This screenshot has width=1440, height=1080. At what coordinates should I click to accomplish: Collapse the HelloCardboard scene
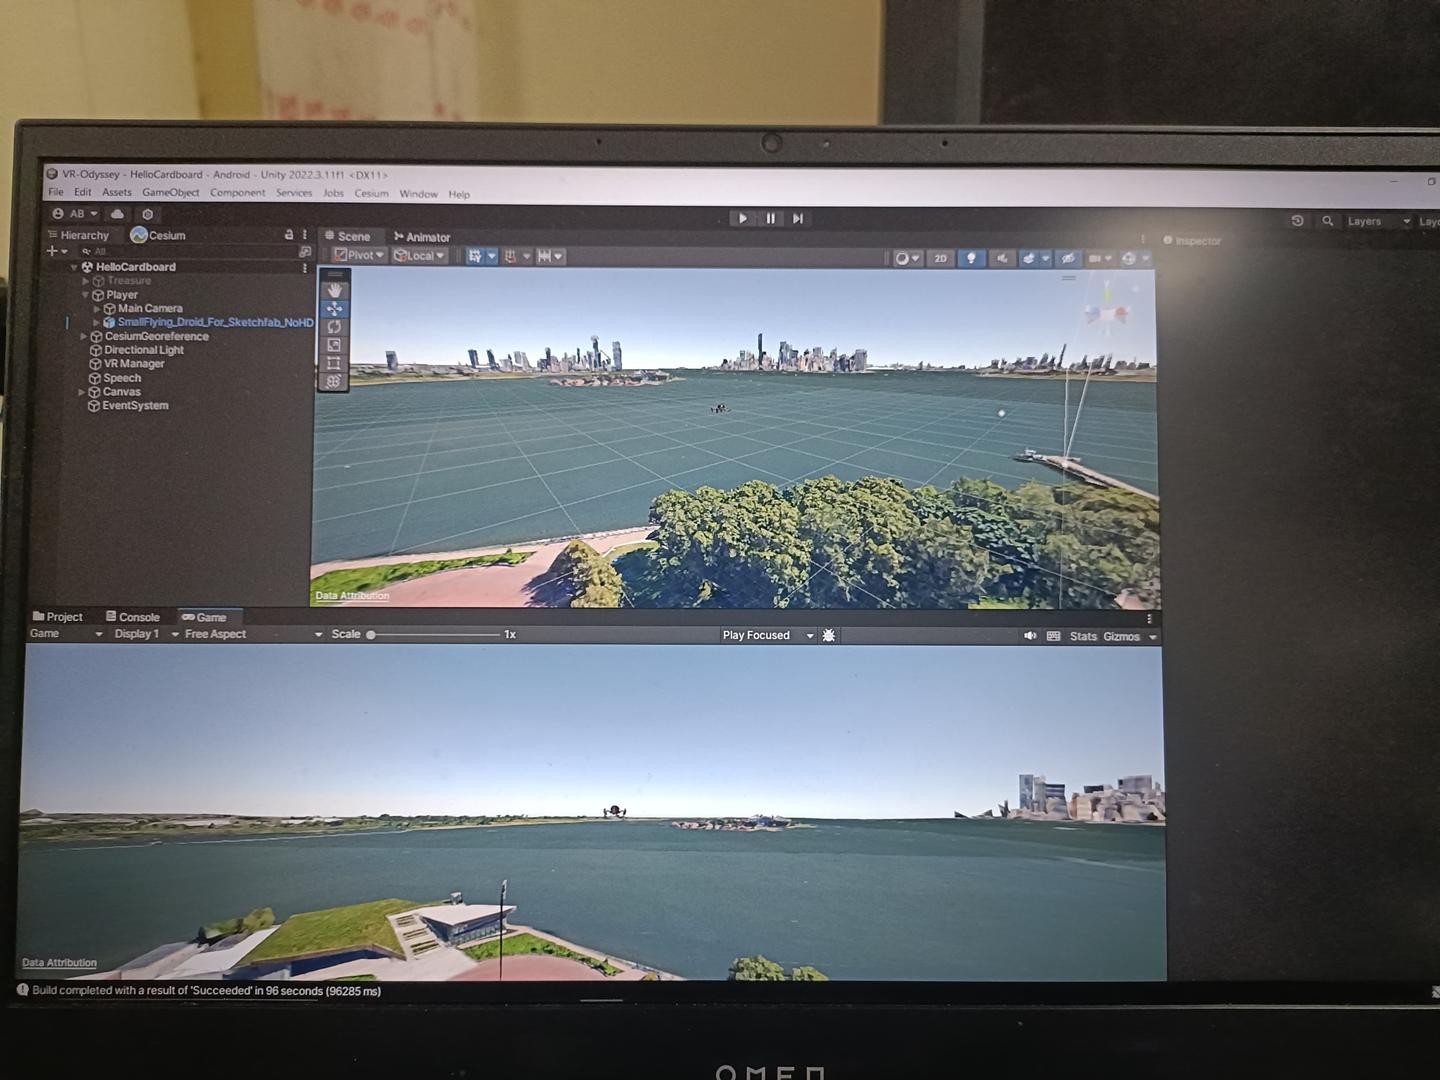(73, 268)
